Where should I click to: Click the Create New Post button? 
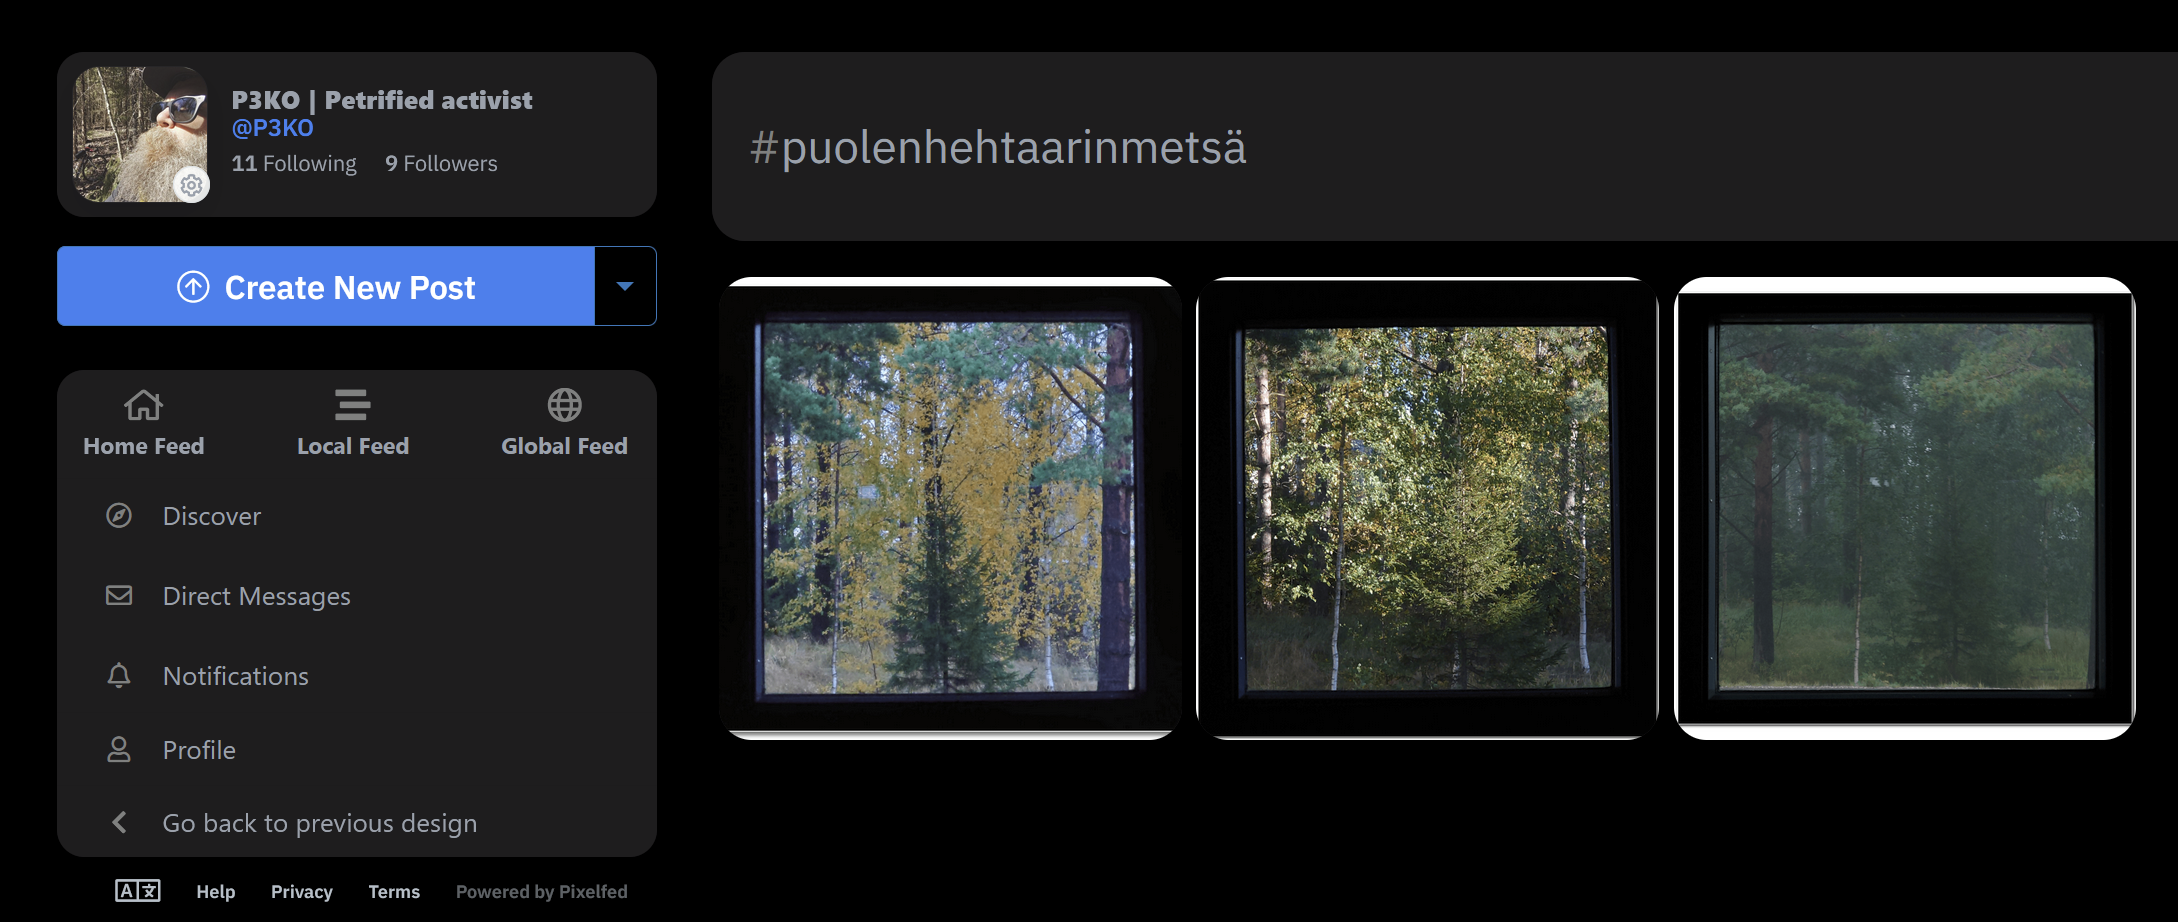coord(326,286)
